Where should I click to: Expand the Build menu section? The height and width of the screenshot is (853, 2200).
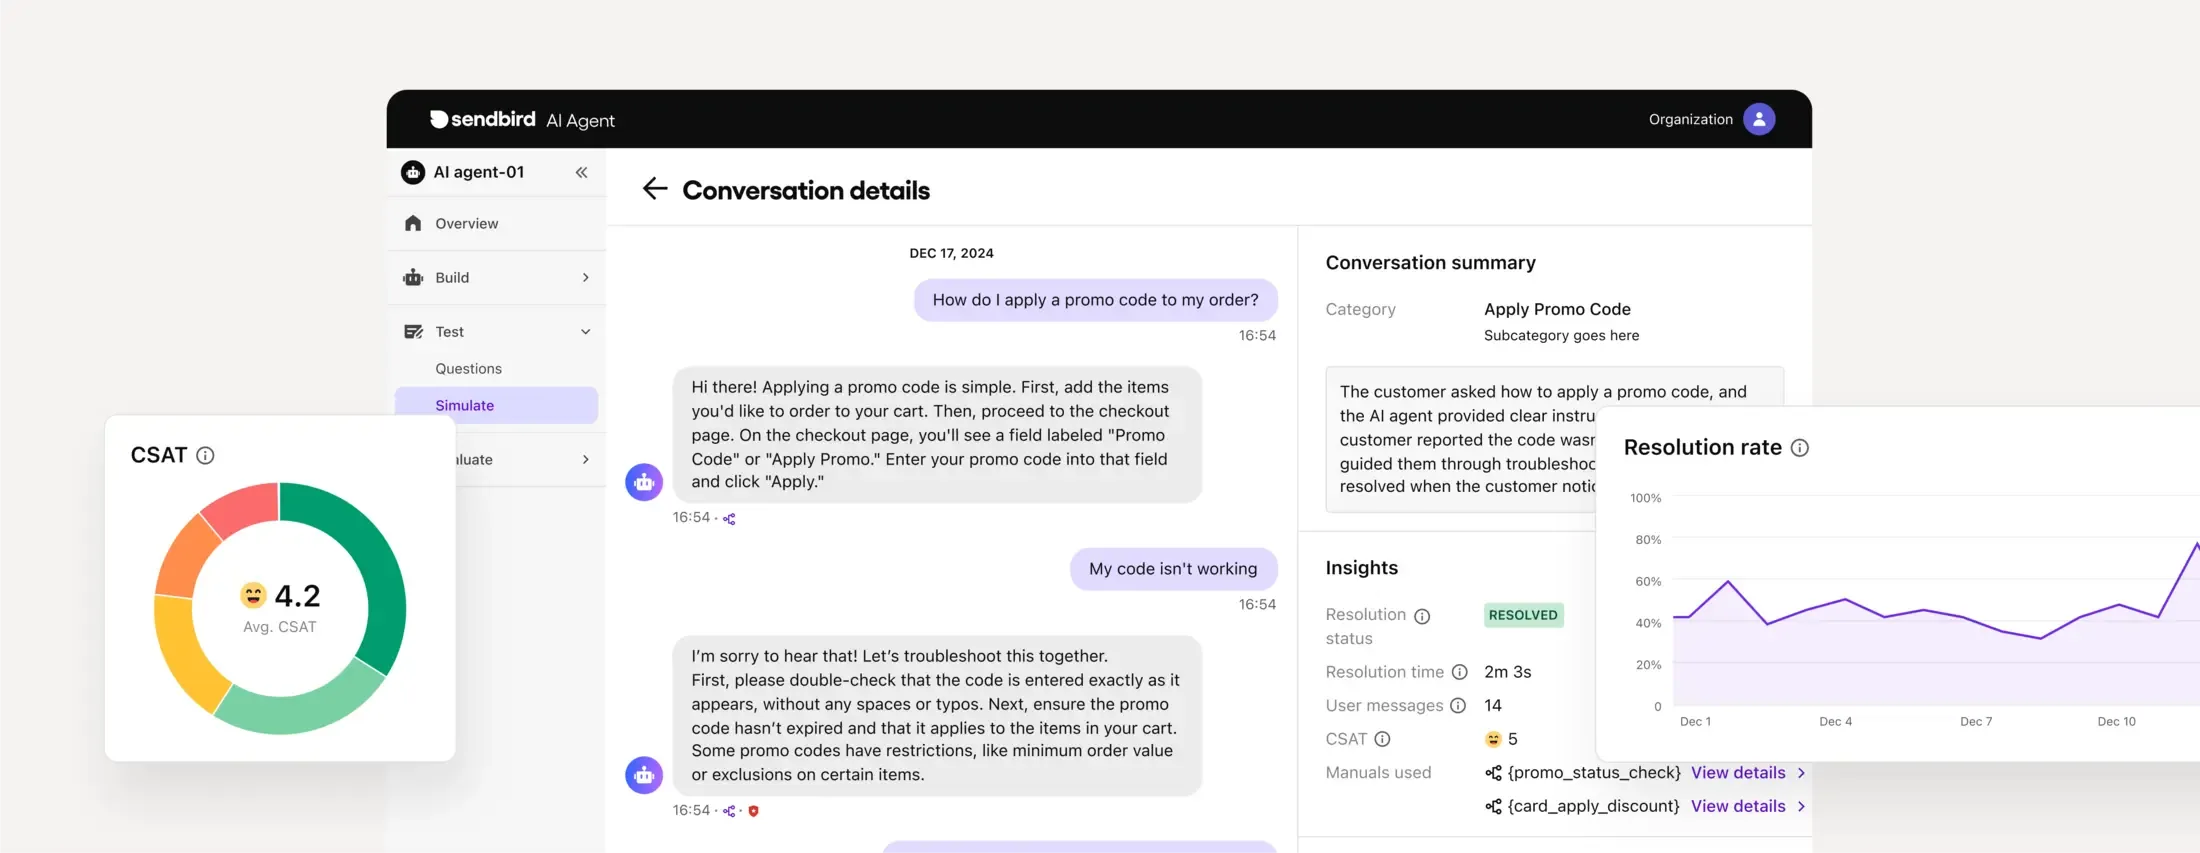click(585, 278)
